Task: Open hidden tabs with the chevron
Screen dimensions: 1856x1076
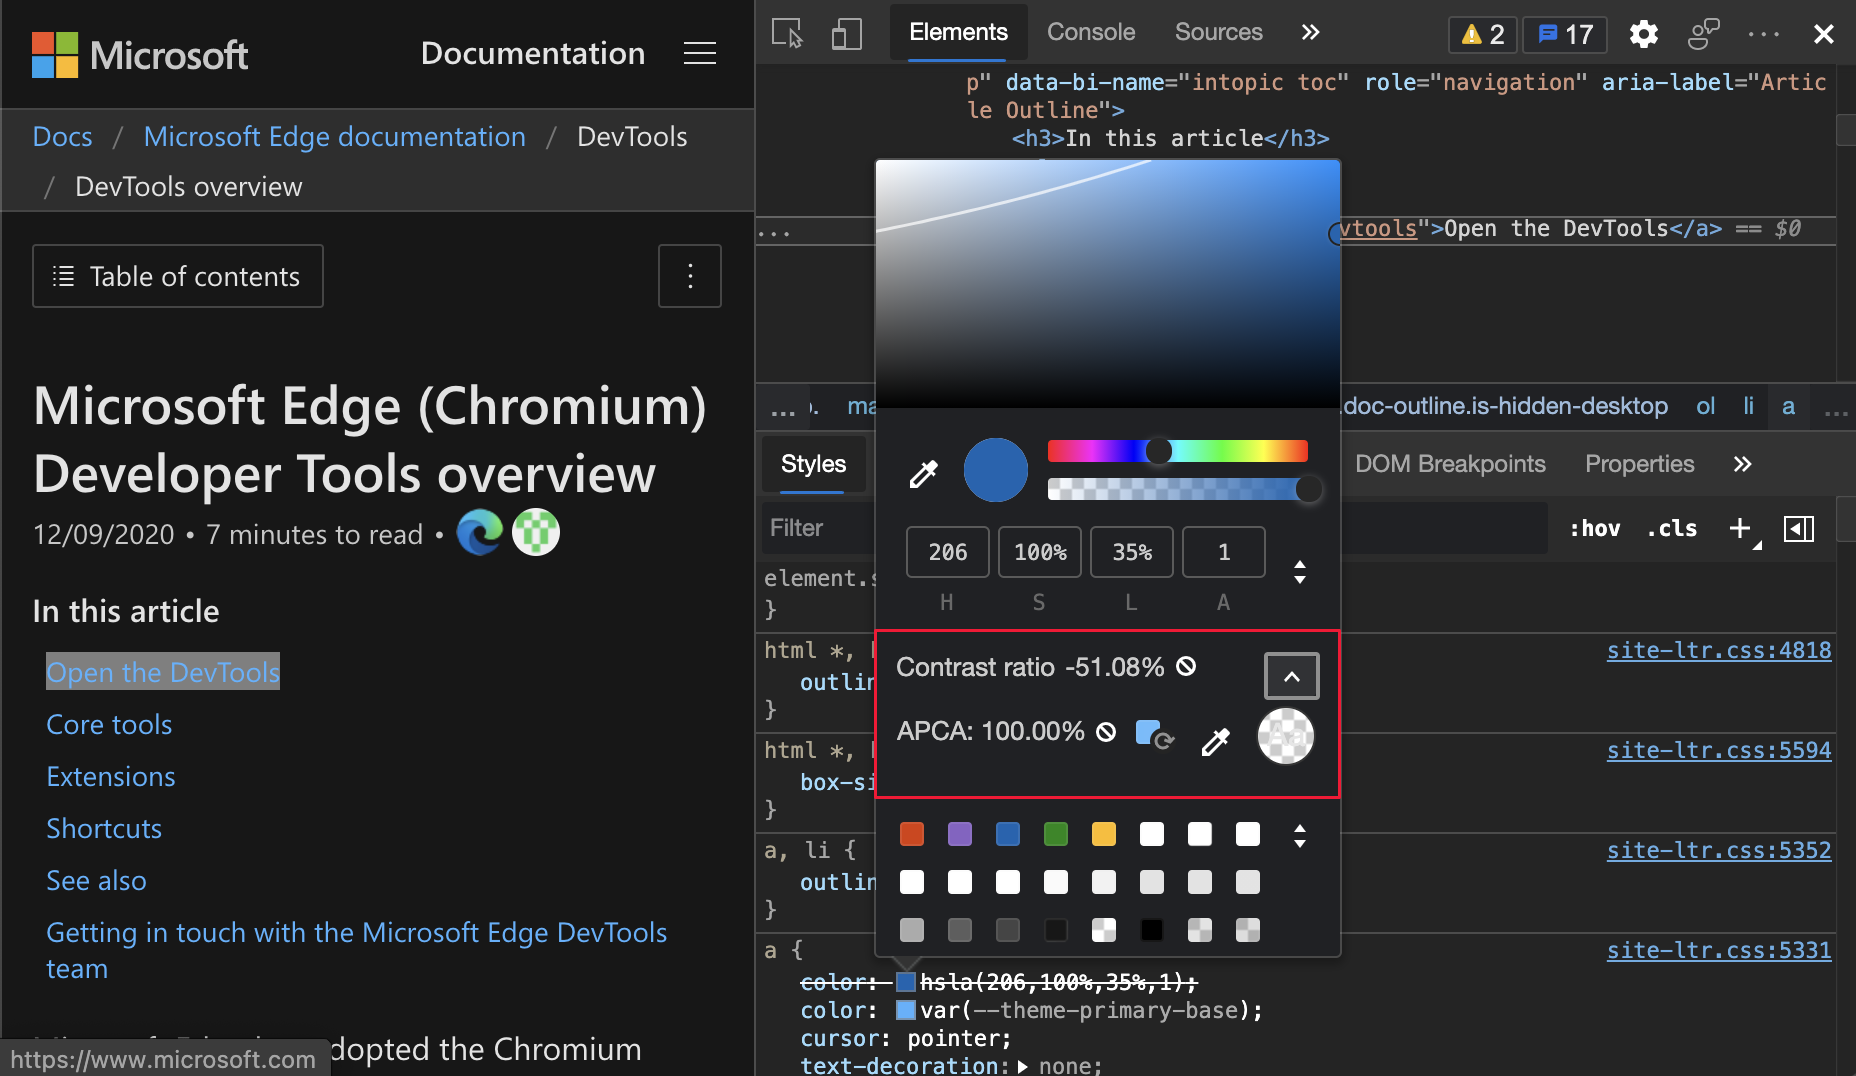Action: pyautogui.click(x=1310, y=32)
